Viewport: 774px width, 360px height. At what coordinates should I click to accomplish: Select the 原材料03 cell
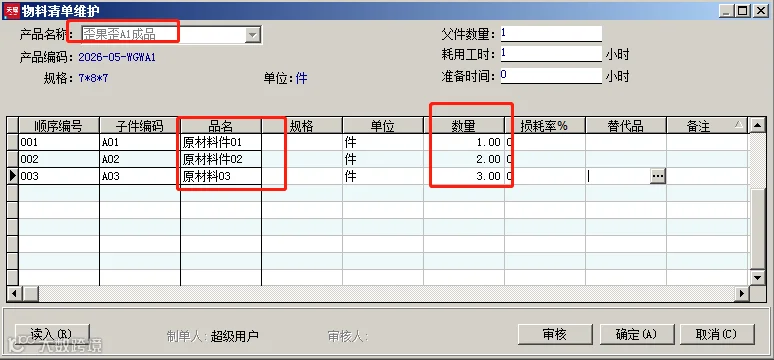point(221,176)
